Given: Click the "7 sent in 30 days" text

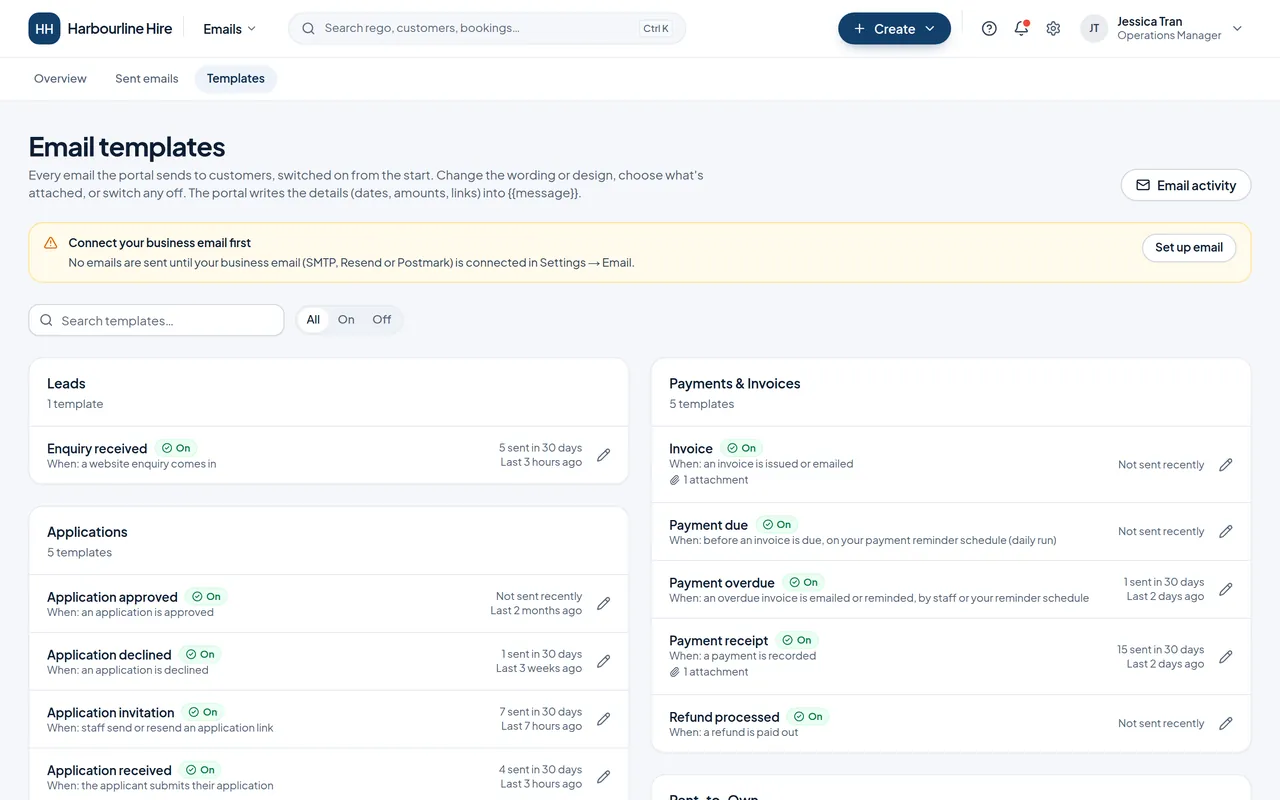Looking at the screenshot, I should (540, 712).
